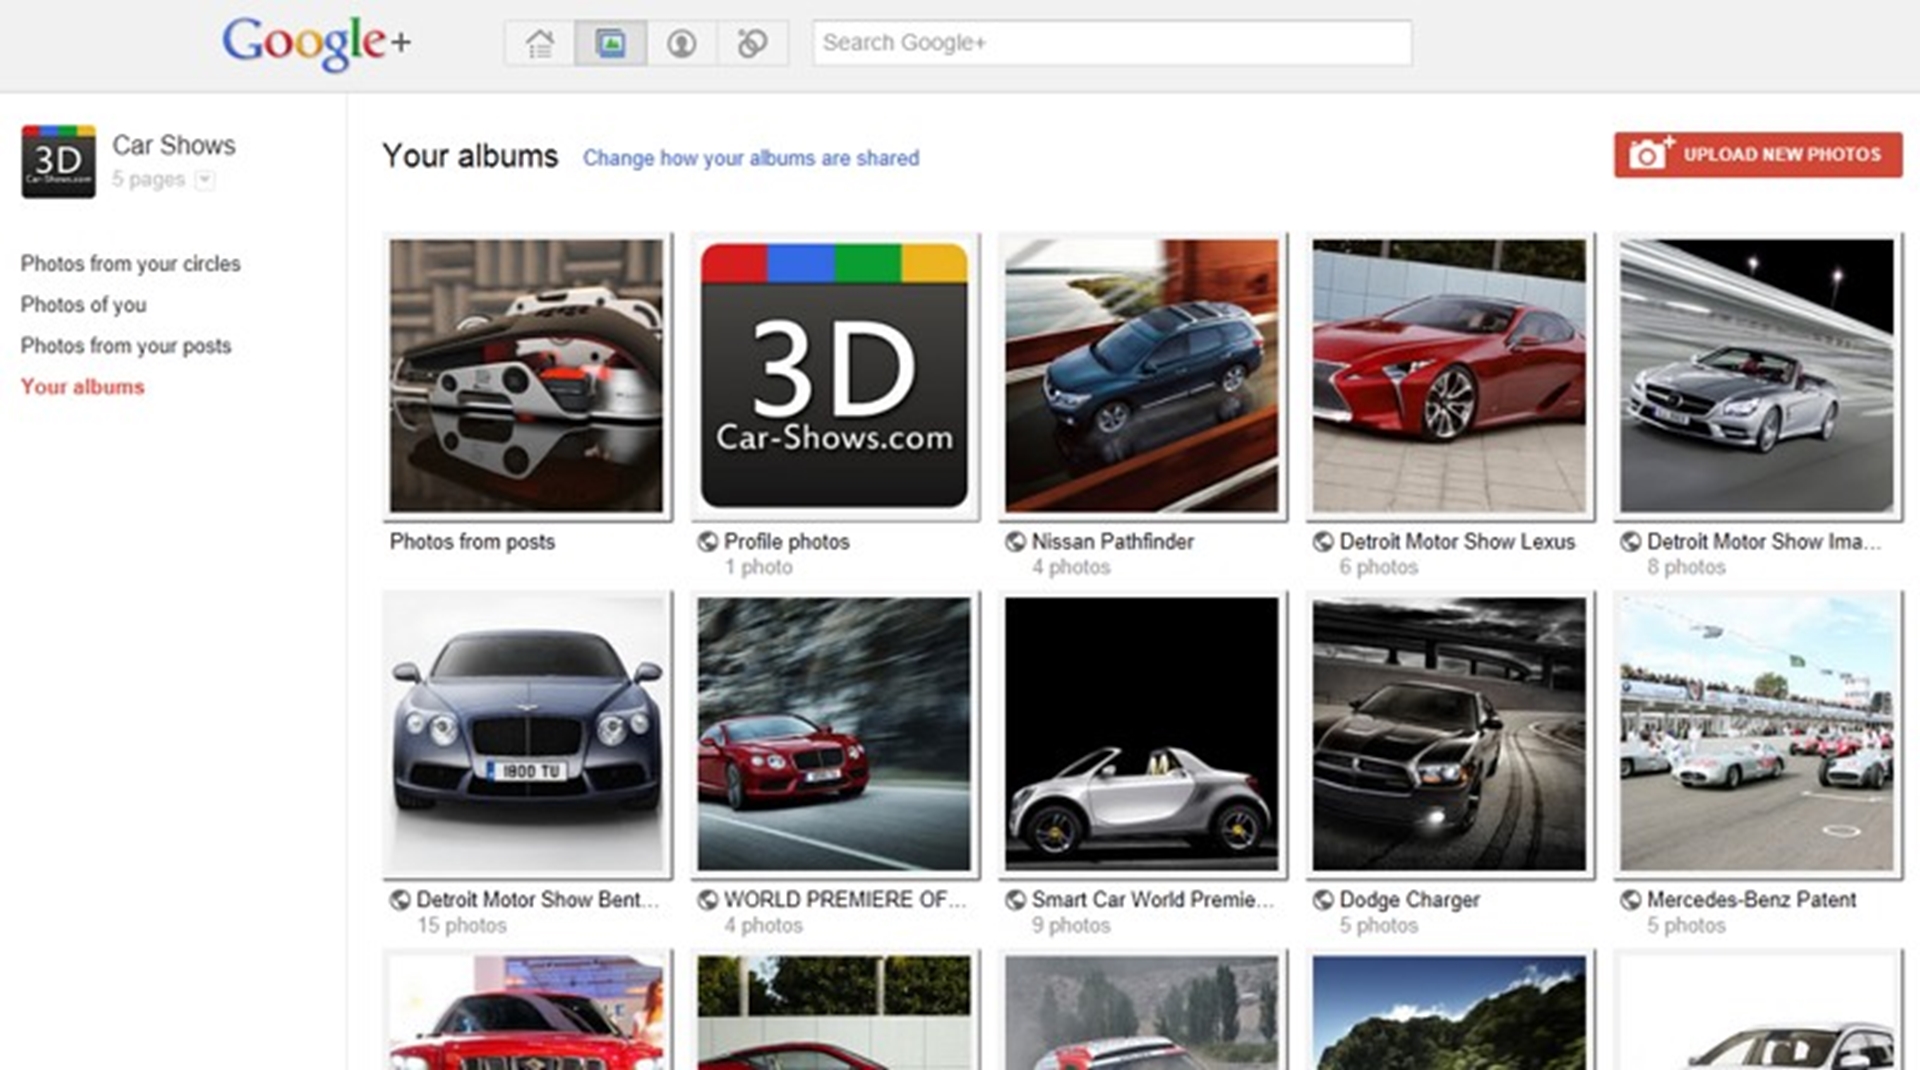Click globe icon next to Profile photos
The height and width of the screenshot is (1070, 1920).
point(707,542)
